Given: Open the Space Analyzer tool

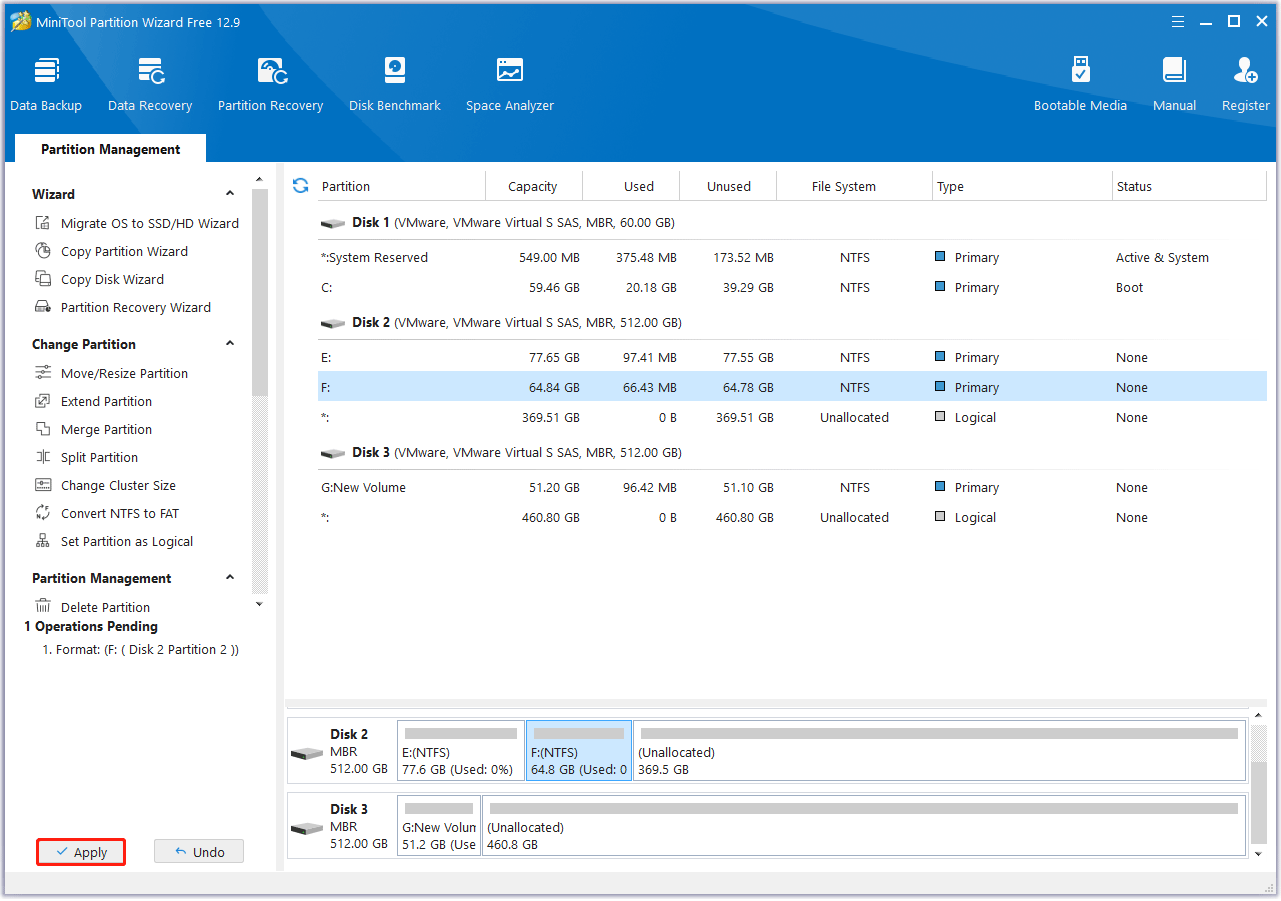Looking at the screenshot, I should click(x=510, y=84).
